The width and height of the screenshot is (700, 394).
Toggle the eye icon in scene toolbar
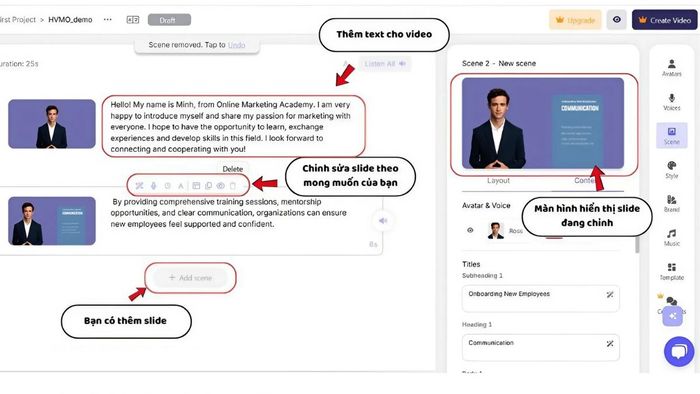point(221,186)
